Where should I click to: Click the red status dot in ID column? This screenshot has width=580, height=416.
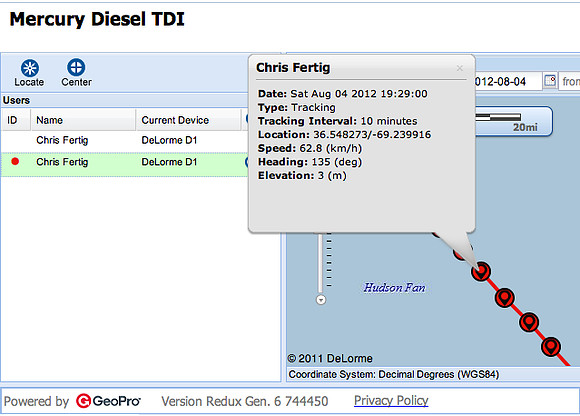tap(15, 161)
